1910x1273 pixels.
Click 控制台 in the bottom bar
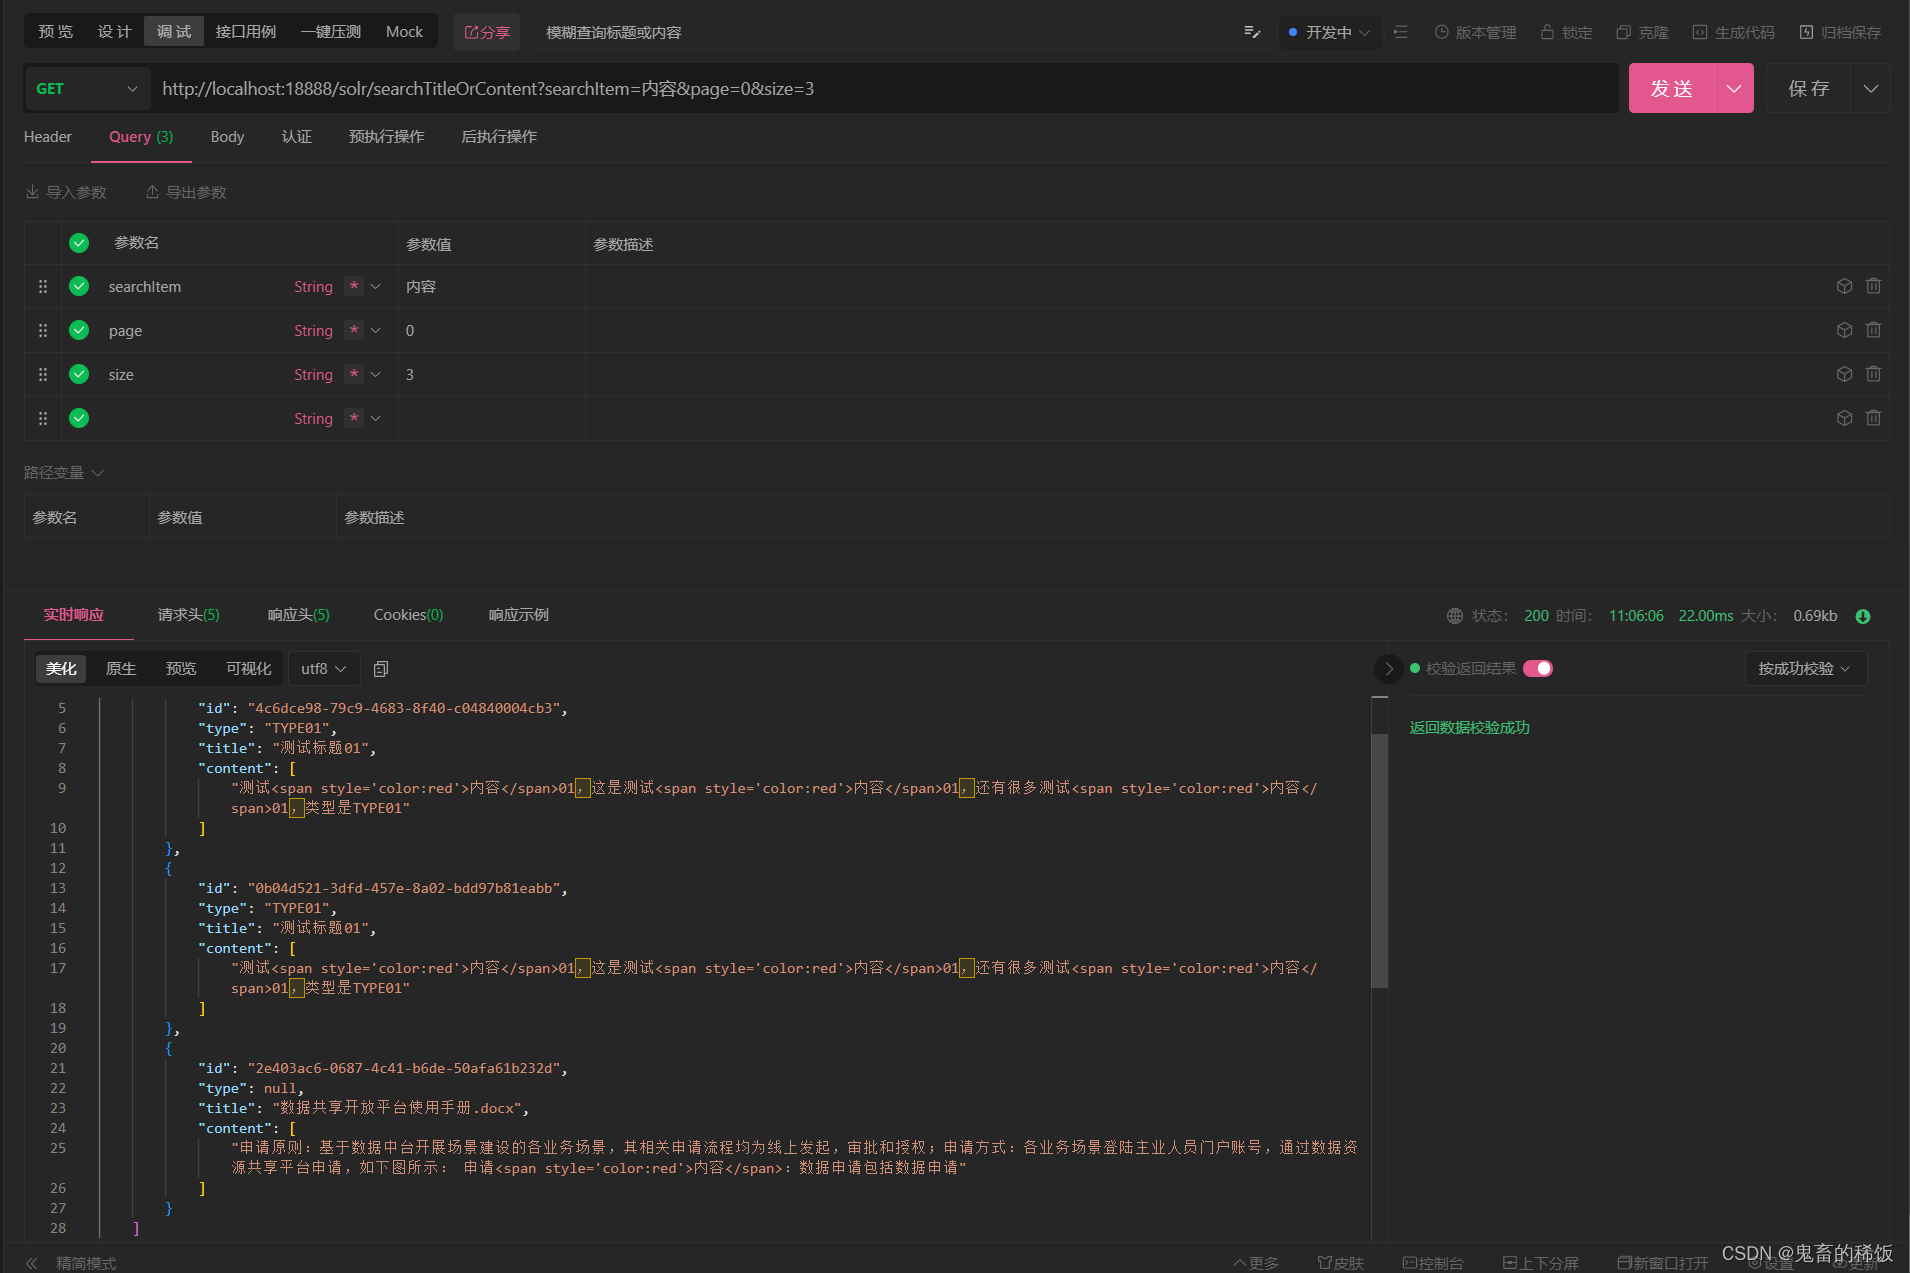(x=1433, y=1263)
